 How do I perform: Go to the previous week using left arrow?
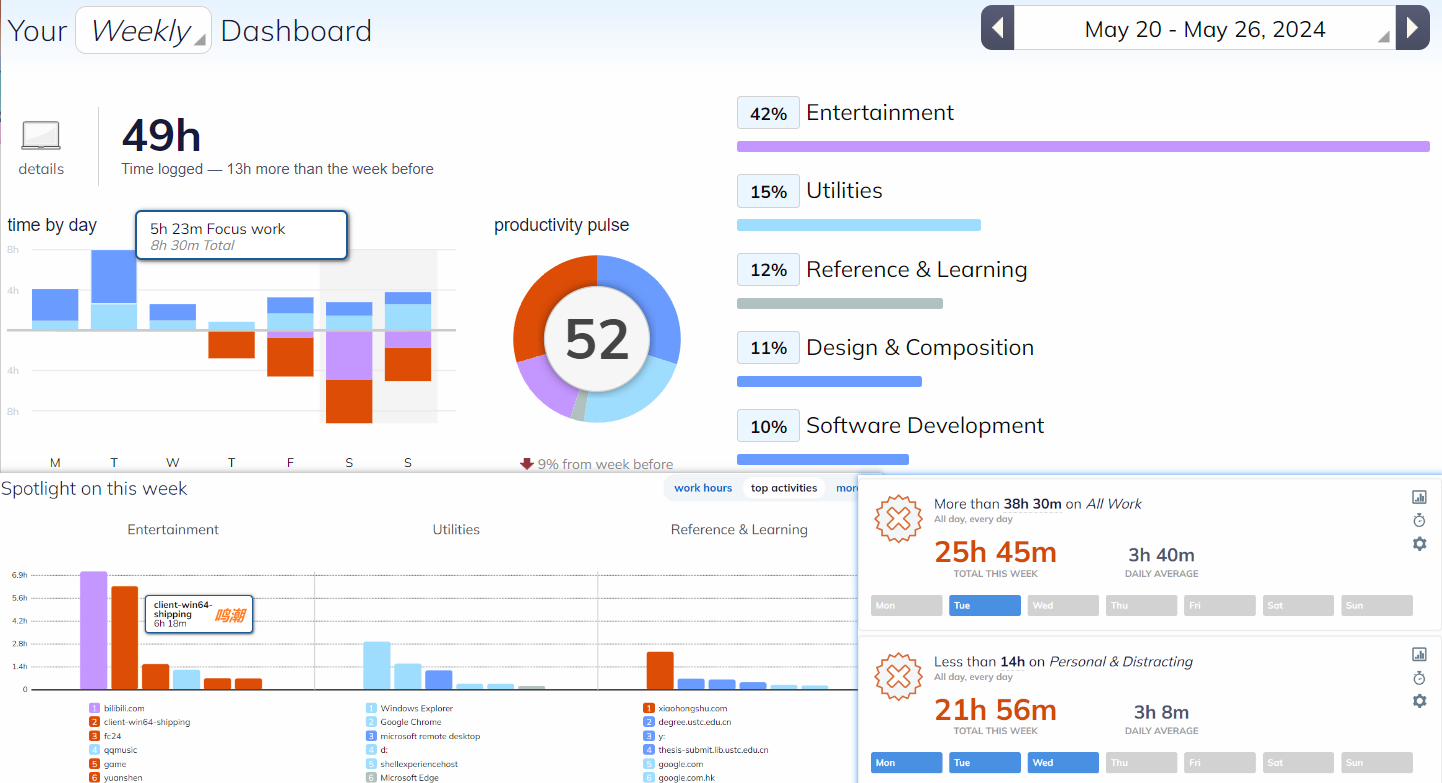998,28
